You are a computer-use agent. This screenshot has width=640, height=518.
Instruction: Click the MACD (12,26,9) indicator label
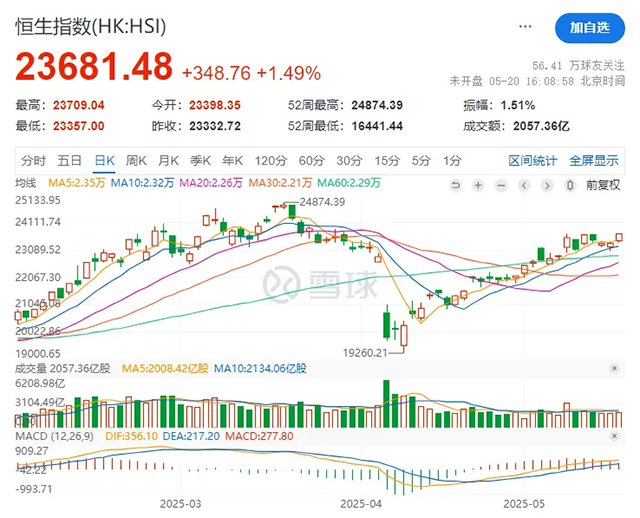pyautogui.click(x=54, y=436)
